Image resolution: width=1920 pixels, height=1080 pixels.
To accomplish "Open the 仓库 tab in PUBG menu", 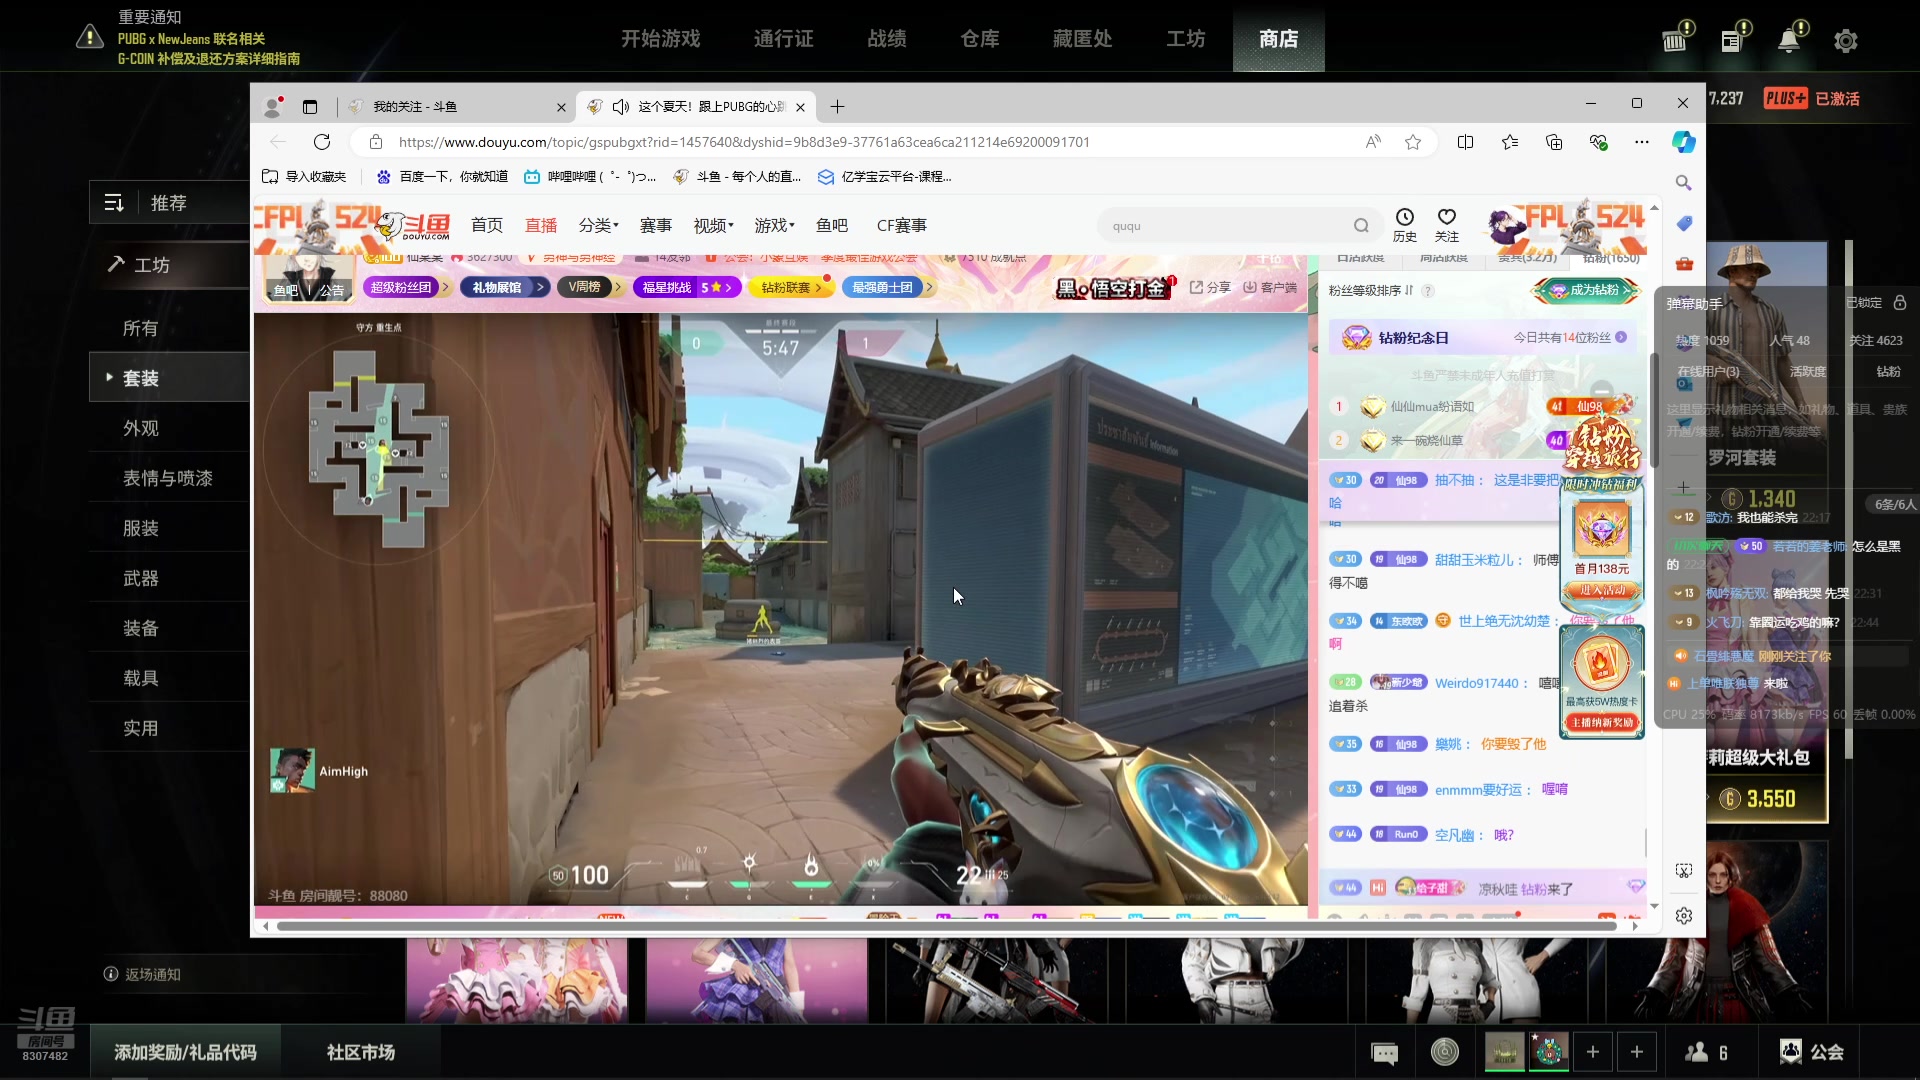I will (980, 38).
